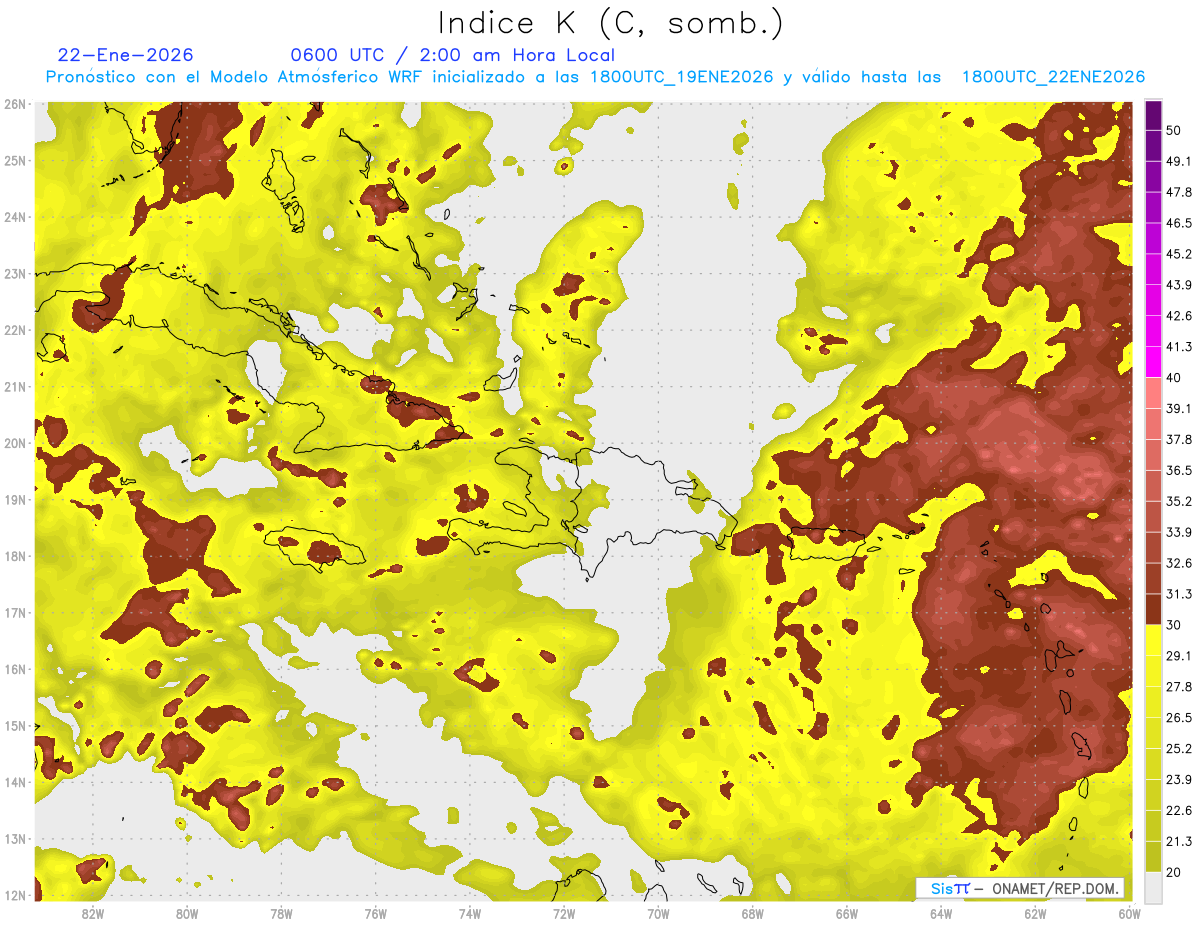Click the "46.5" color bar label
Image resolution: width=1200 pixels, height=927 pixels.
tap(1179, 223)
